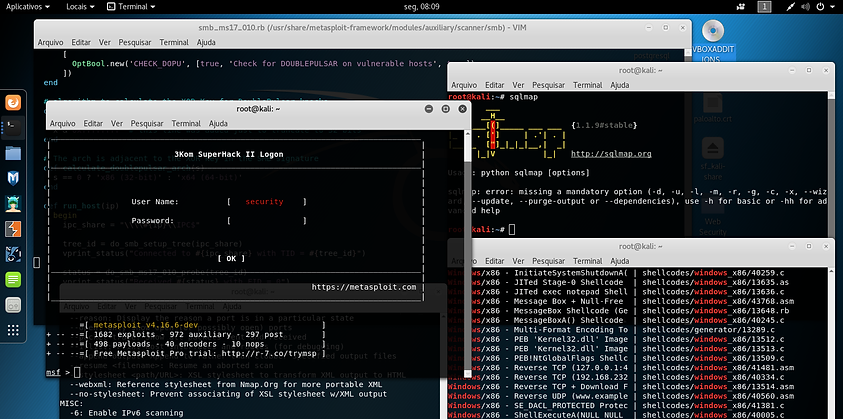Open the Locais menu
This screenshot has height=419, width=843.
click(x=80, y=6)
